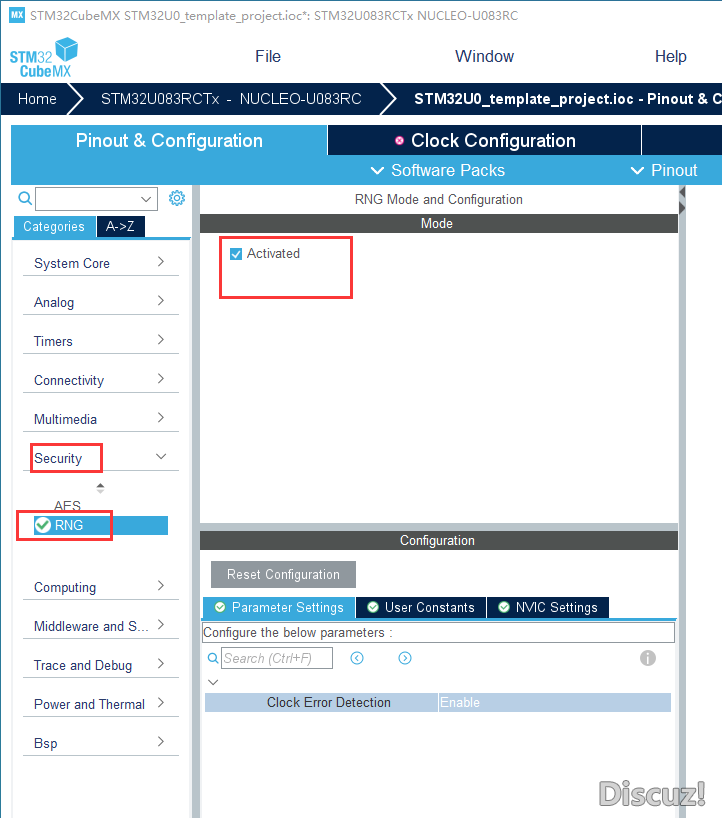The image size is (722, 818).
Task: Click the STM32U0_template_project.ioc breadcrumb
Action: point(568,99)
